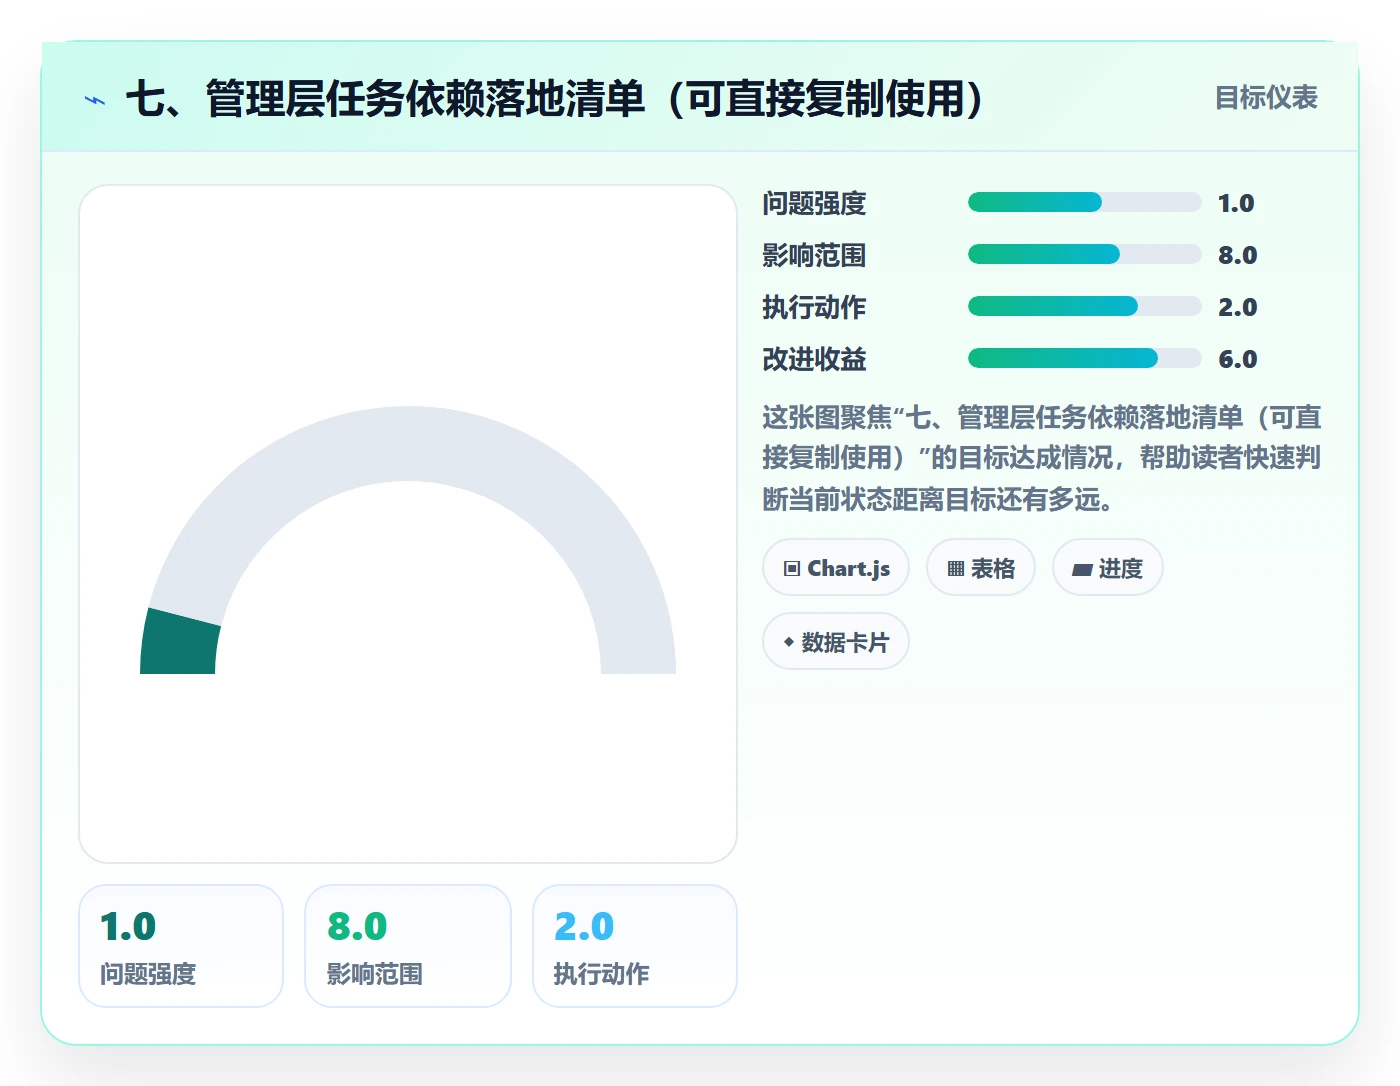
Task: Click the 6.0 value for 改进收益
Action: [x=1237, y=360]
